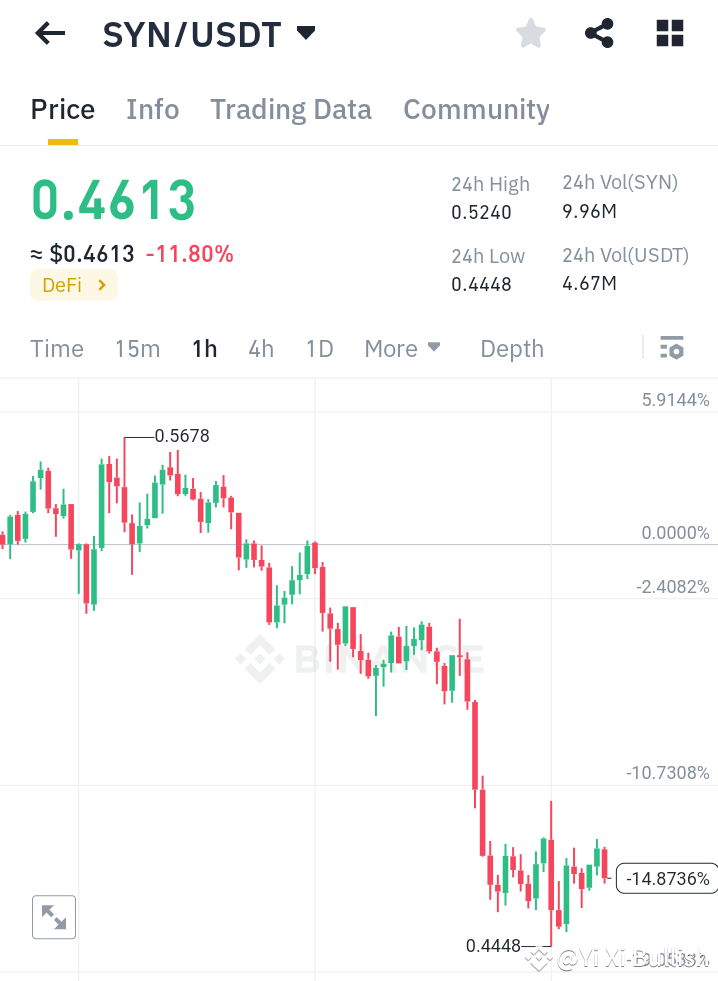The height and width of the screenshot is (981, 718).
Task: Open chart style settings icon beside Depth
Action: click(x=672, y=348)
